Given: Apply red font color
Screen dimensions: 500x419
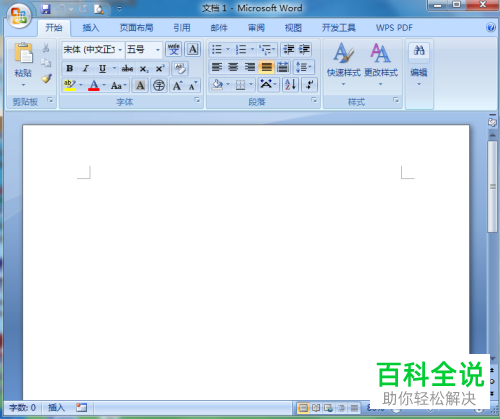Looking at the screenshot, I should [x=94, y=86].
